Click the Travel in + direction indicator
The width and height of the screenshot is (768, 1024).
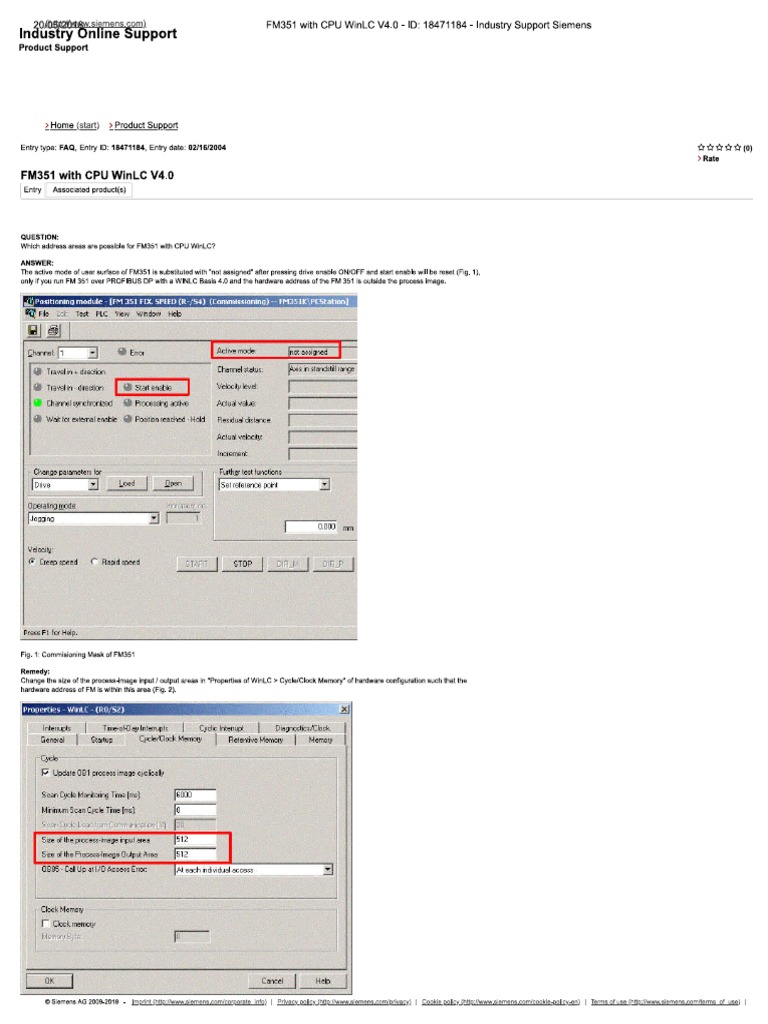pos(38,371)
